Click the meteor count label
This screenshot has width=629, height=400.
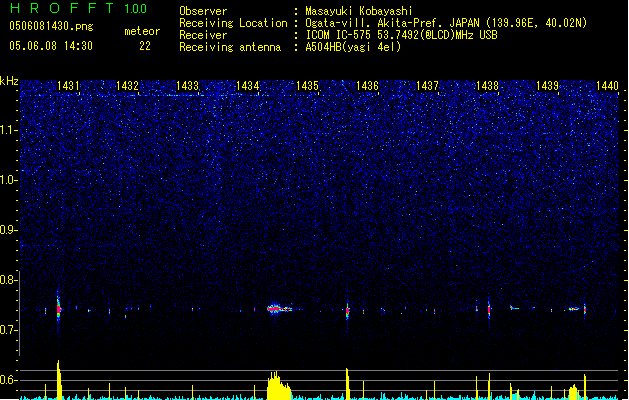point(142,31)
